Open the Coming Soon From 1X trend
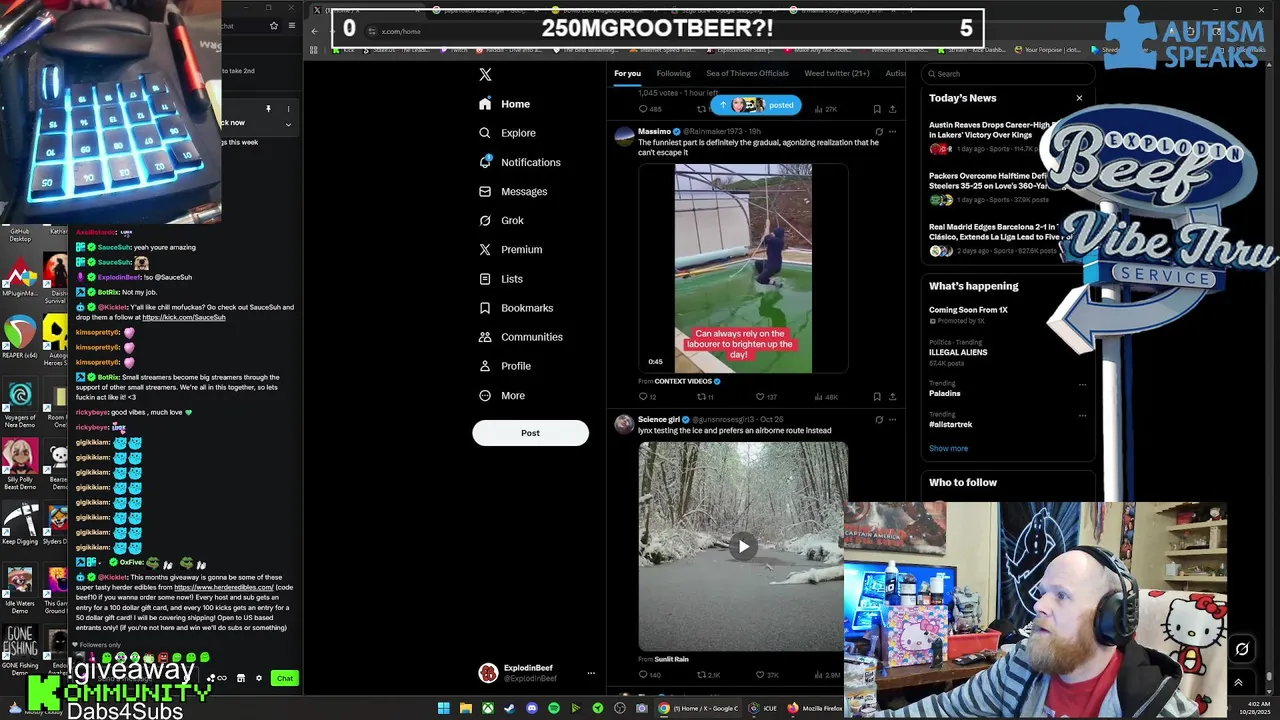 coord(968,310)
